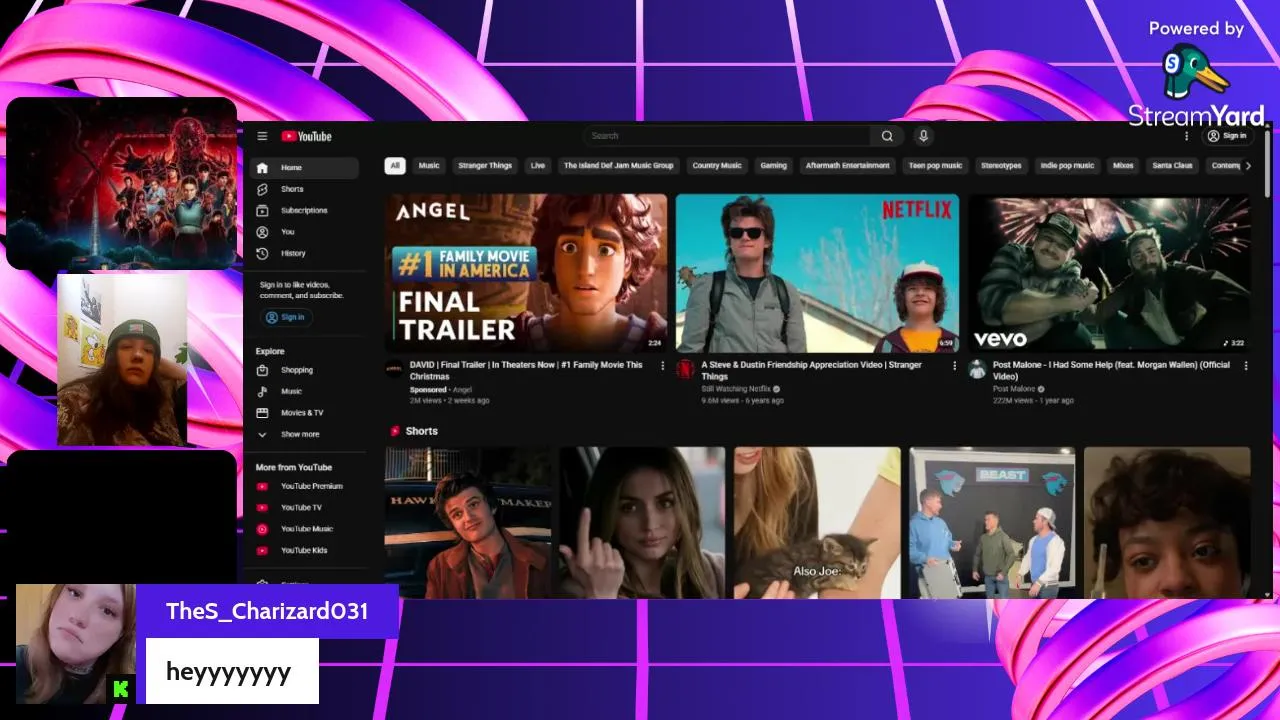Open History in the sidebar
This screenshot has height=720, width=1280.
[x=304, y=253]
